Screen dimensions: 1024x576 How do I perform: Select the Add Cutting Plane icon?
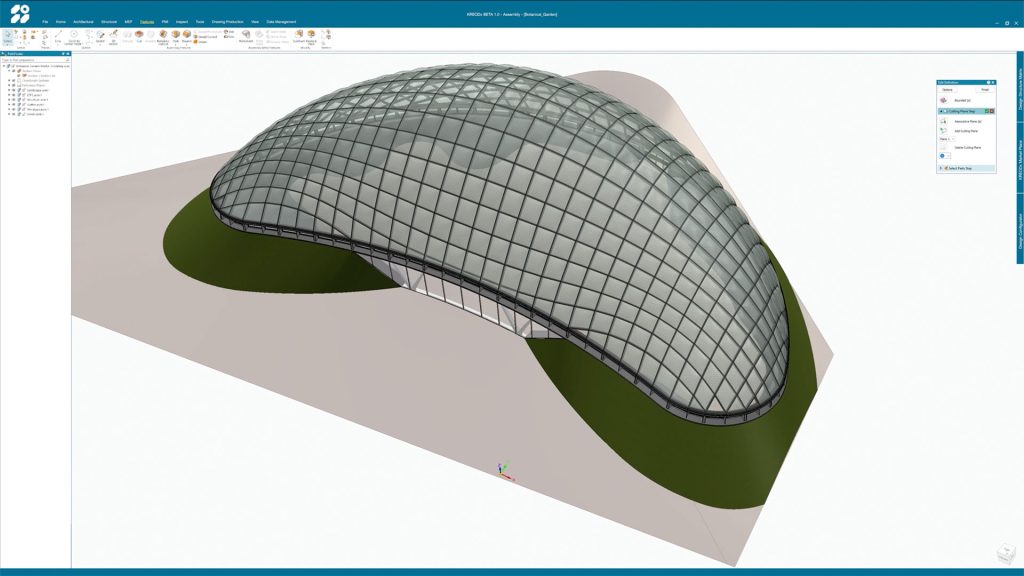(943, 130)
